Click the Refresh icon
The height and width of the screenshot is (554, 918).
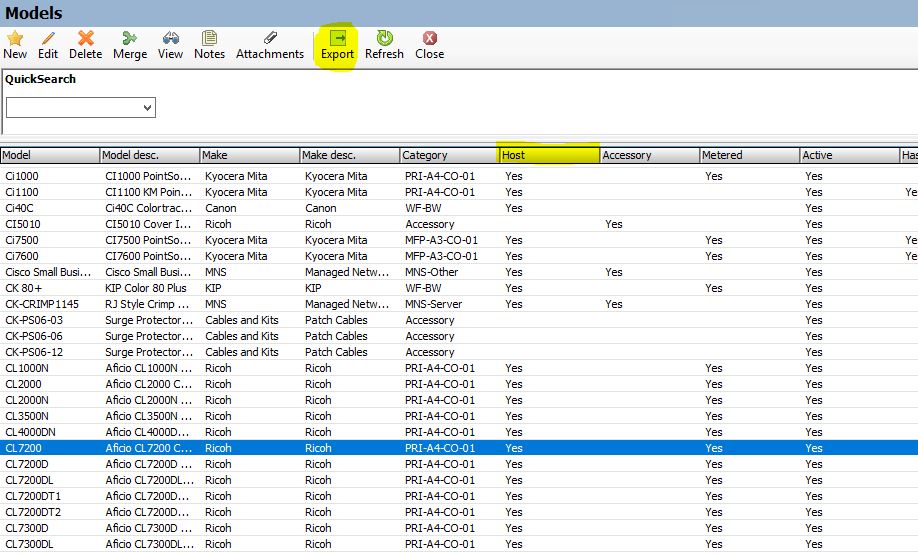(x=384, y=39)
